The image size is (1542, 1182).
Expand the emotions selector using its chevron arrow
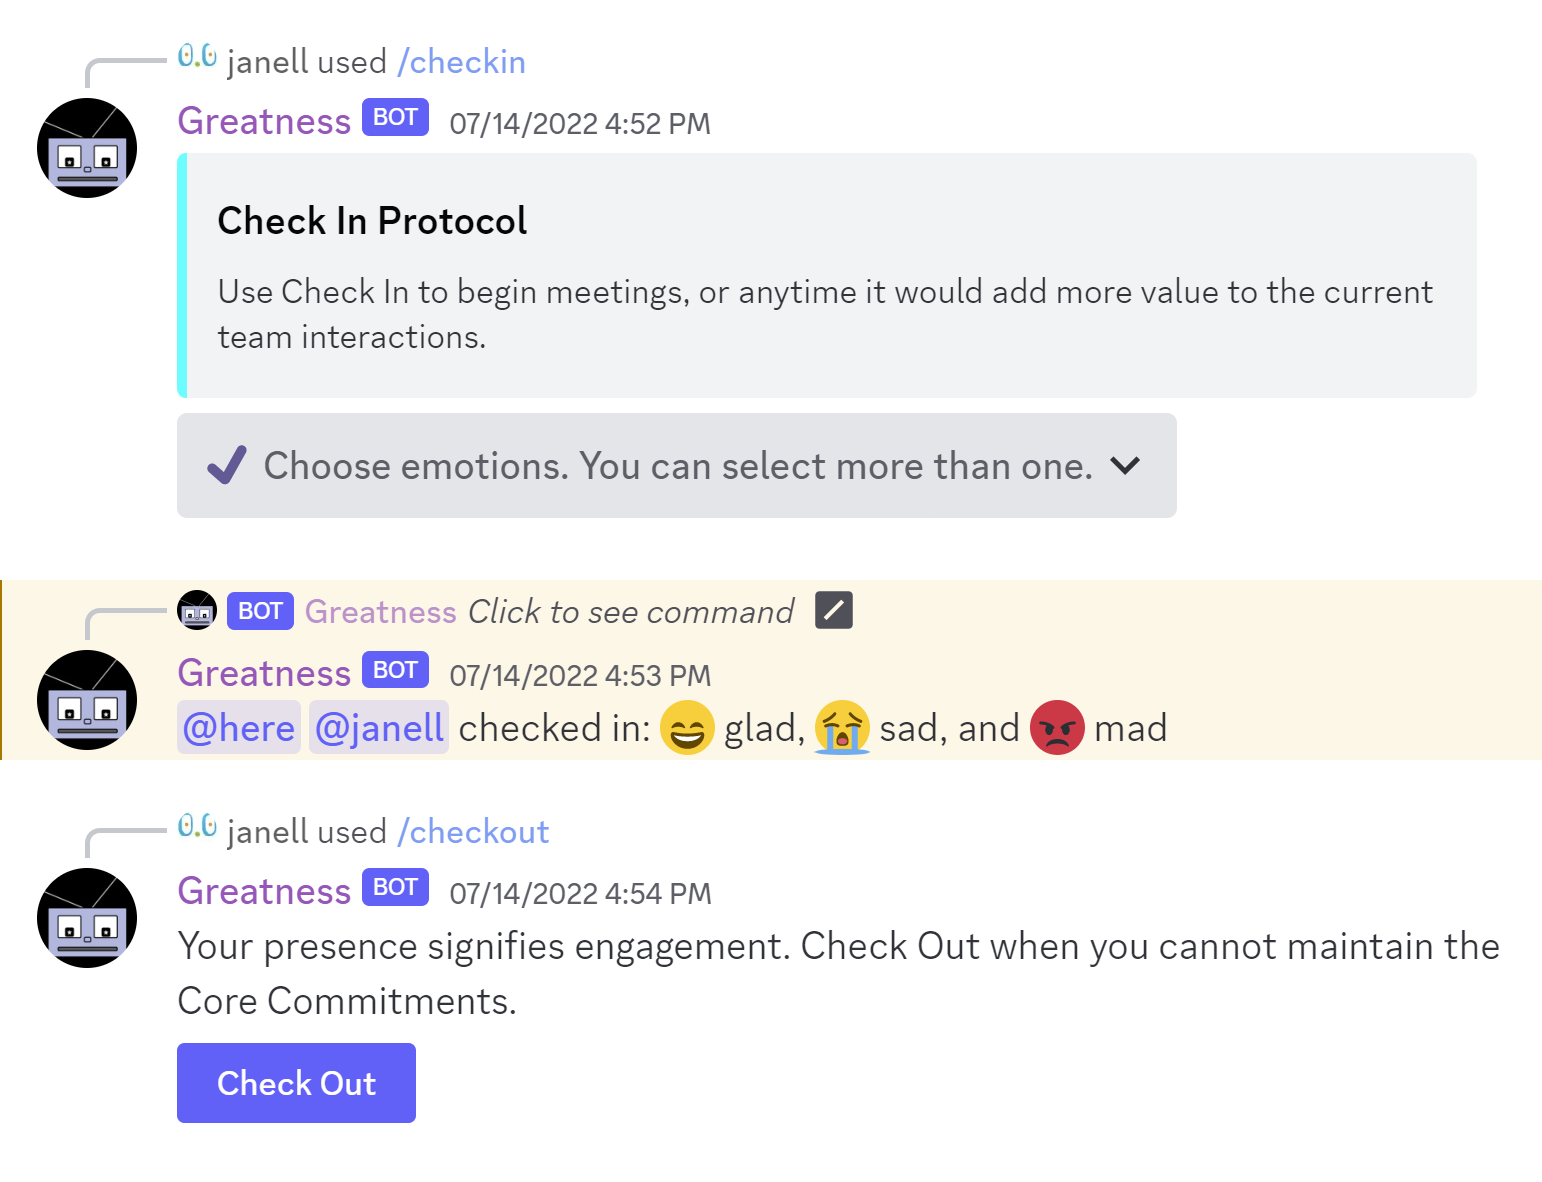pos(1124,465)
